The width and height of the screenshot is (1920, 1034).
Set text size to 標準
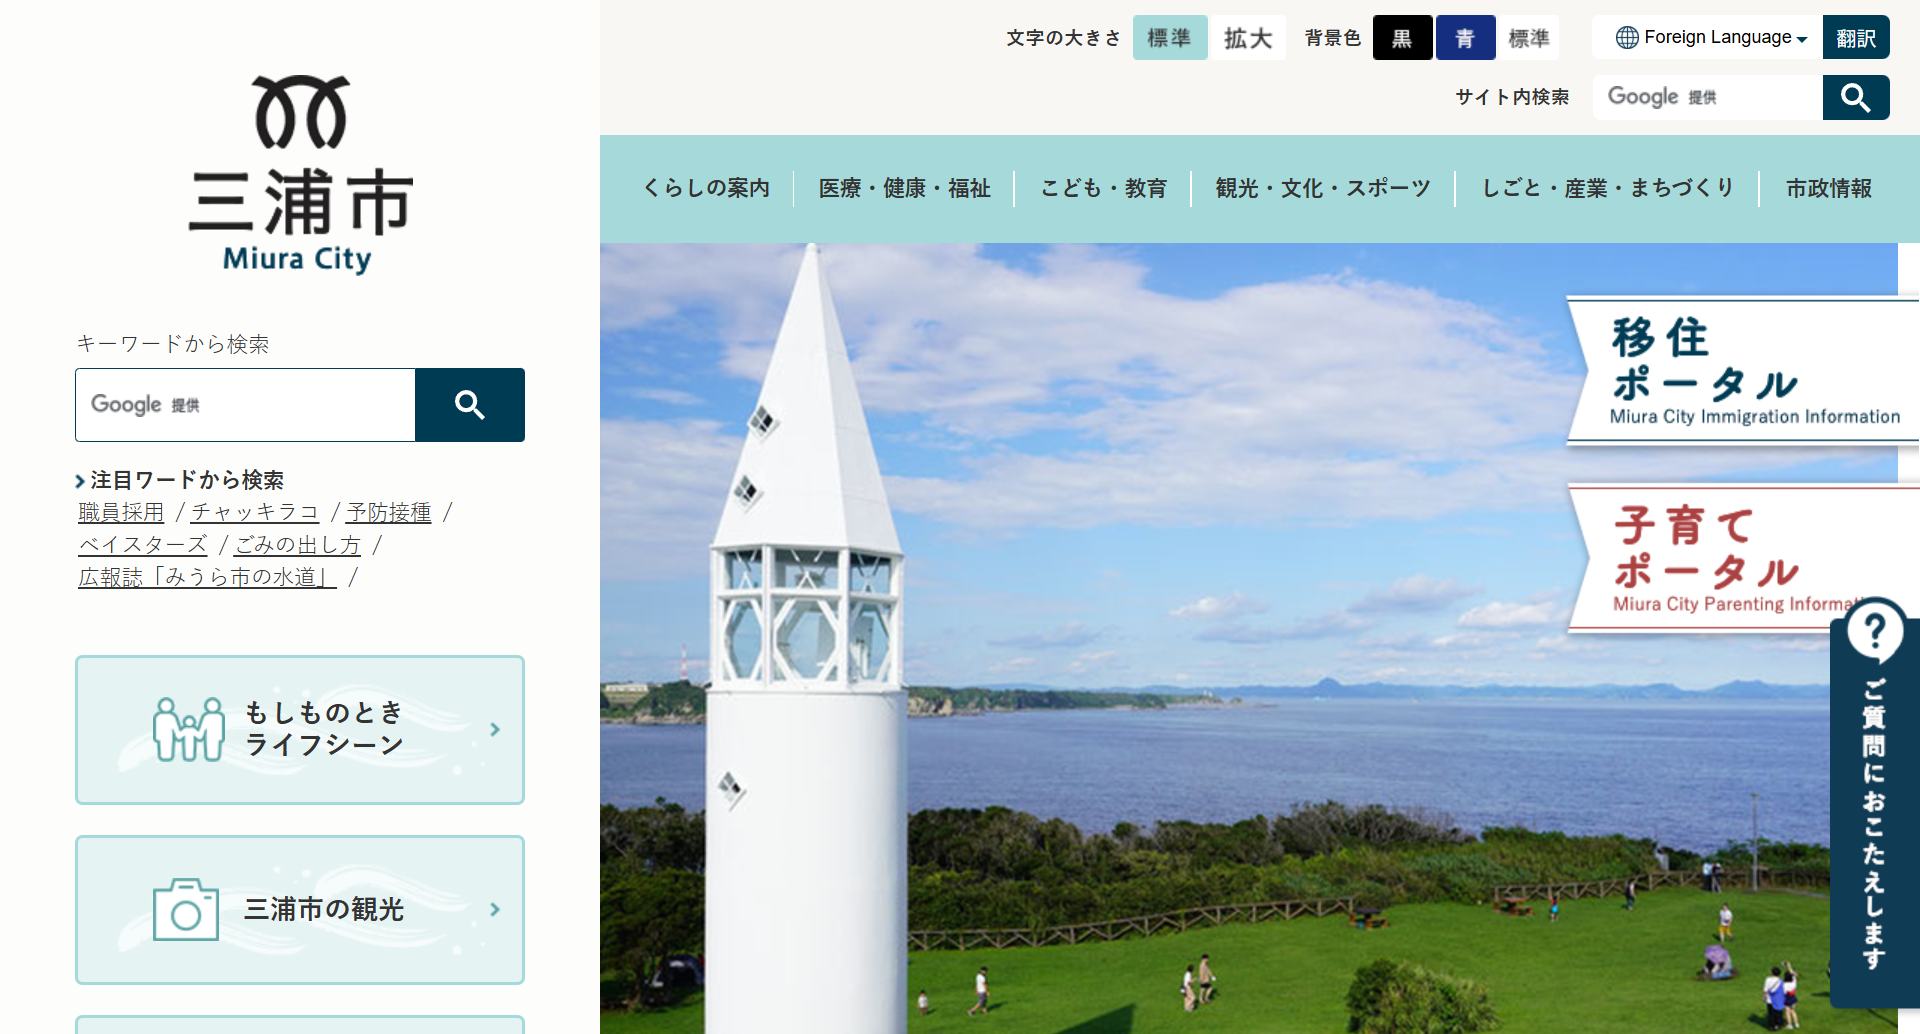pyautogui.click(x=1169, y=38)
